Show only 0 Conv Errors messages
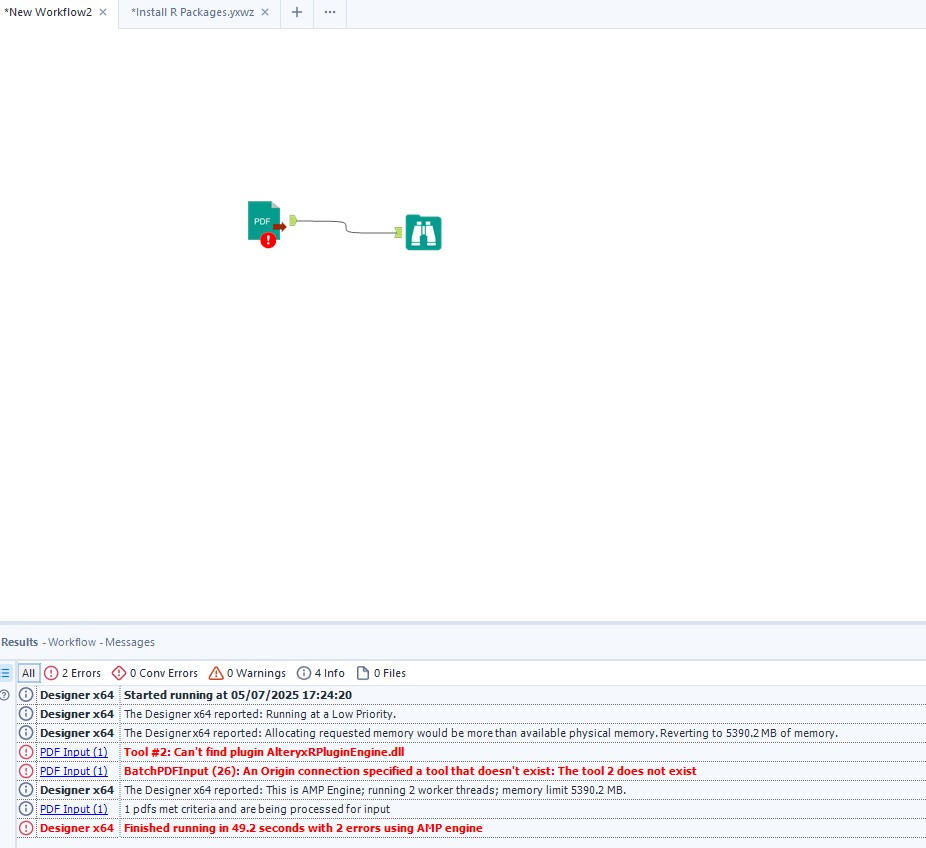 (x=155, y=673)
